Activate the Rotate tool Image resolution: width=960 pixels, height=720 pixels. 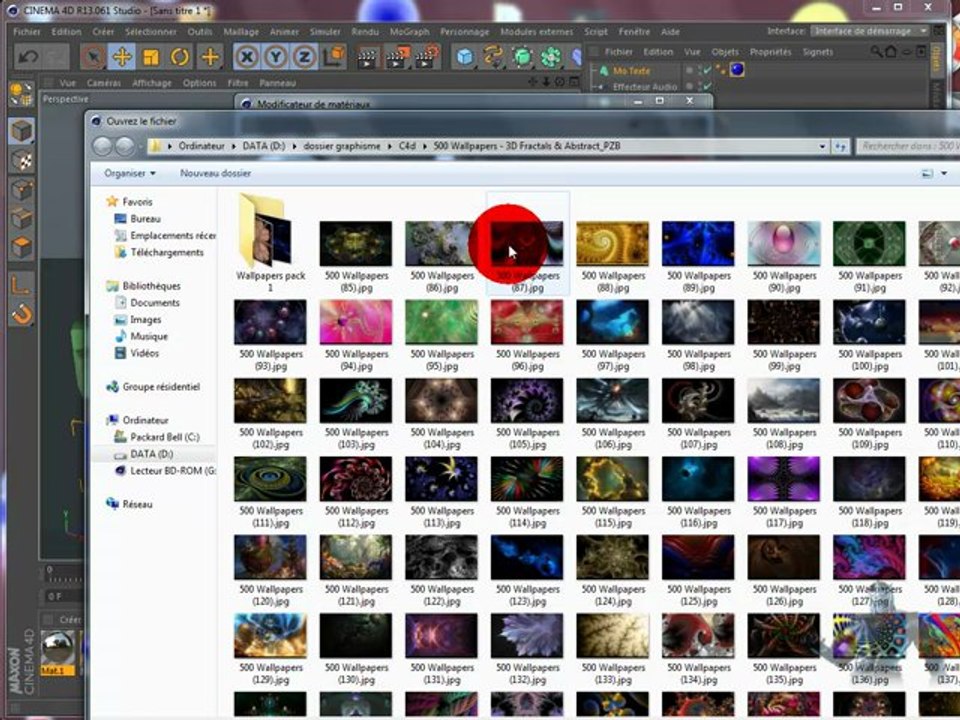[180, 57]
